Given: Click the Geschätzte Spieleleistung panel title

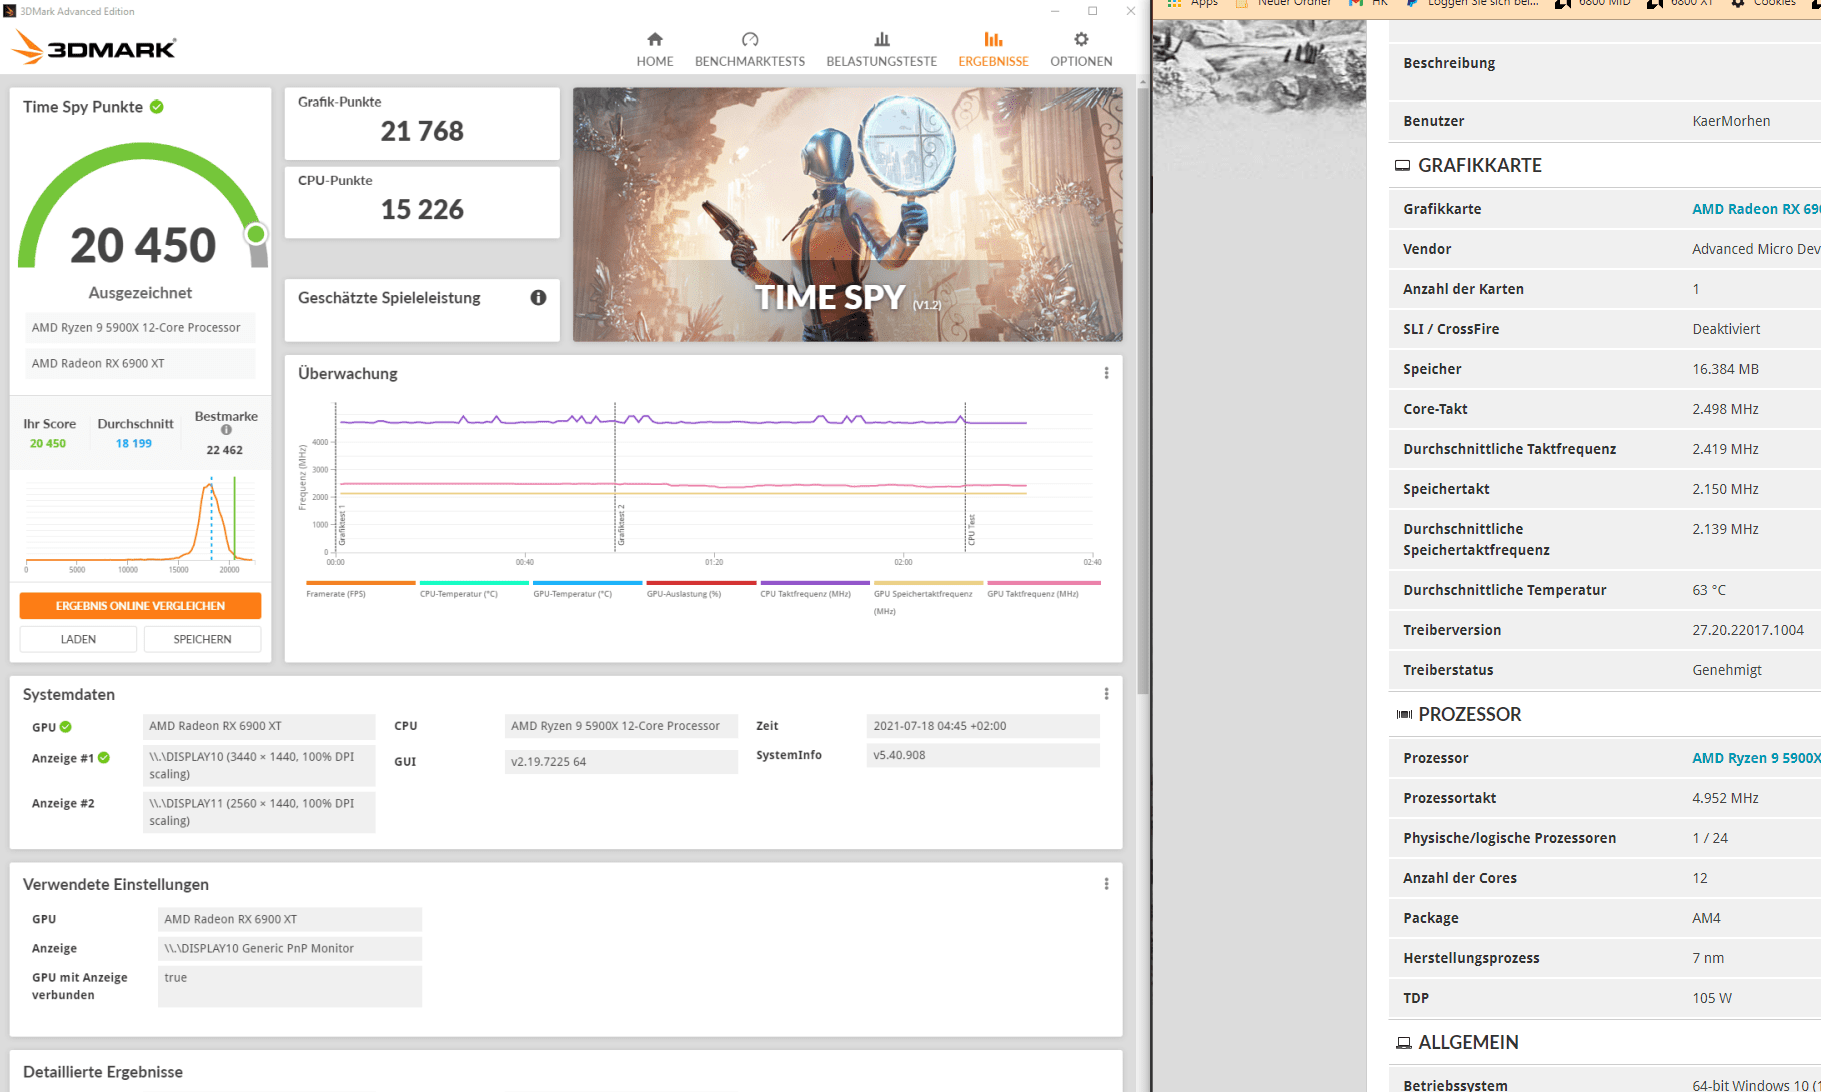Looking at the screenshot, I should tap(389, 298).
